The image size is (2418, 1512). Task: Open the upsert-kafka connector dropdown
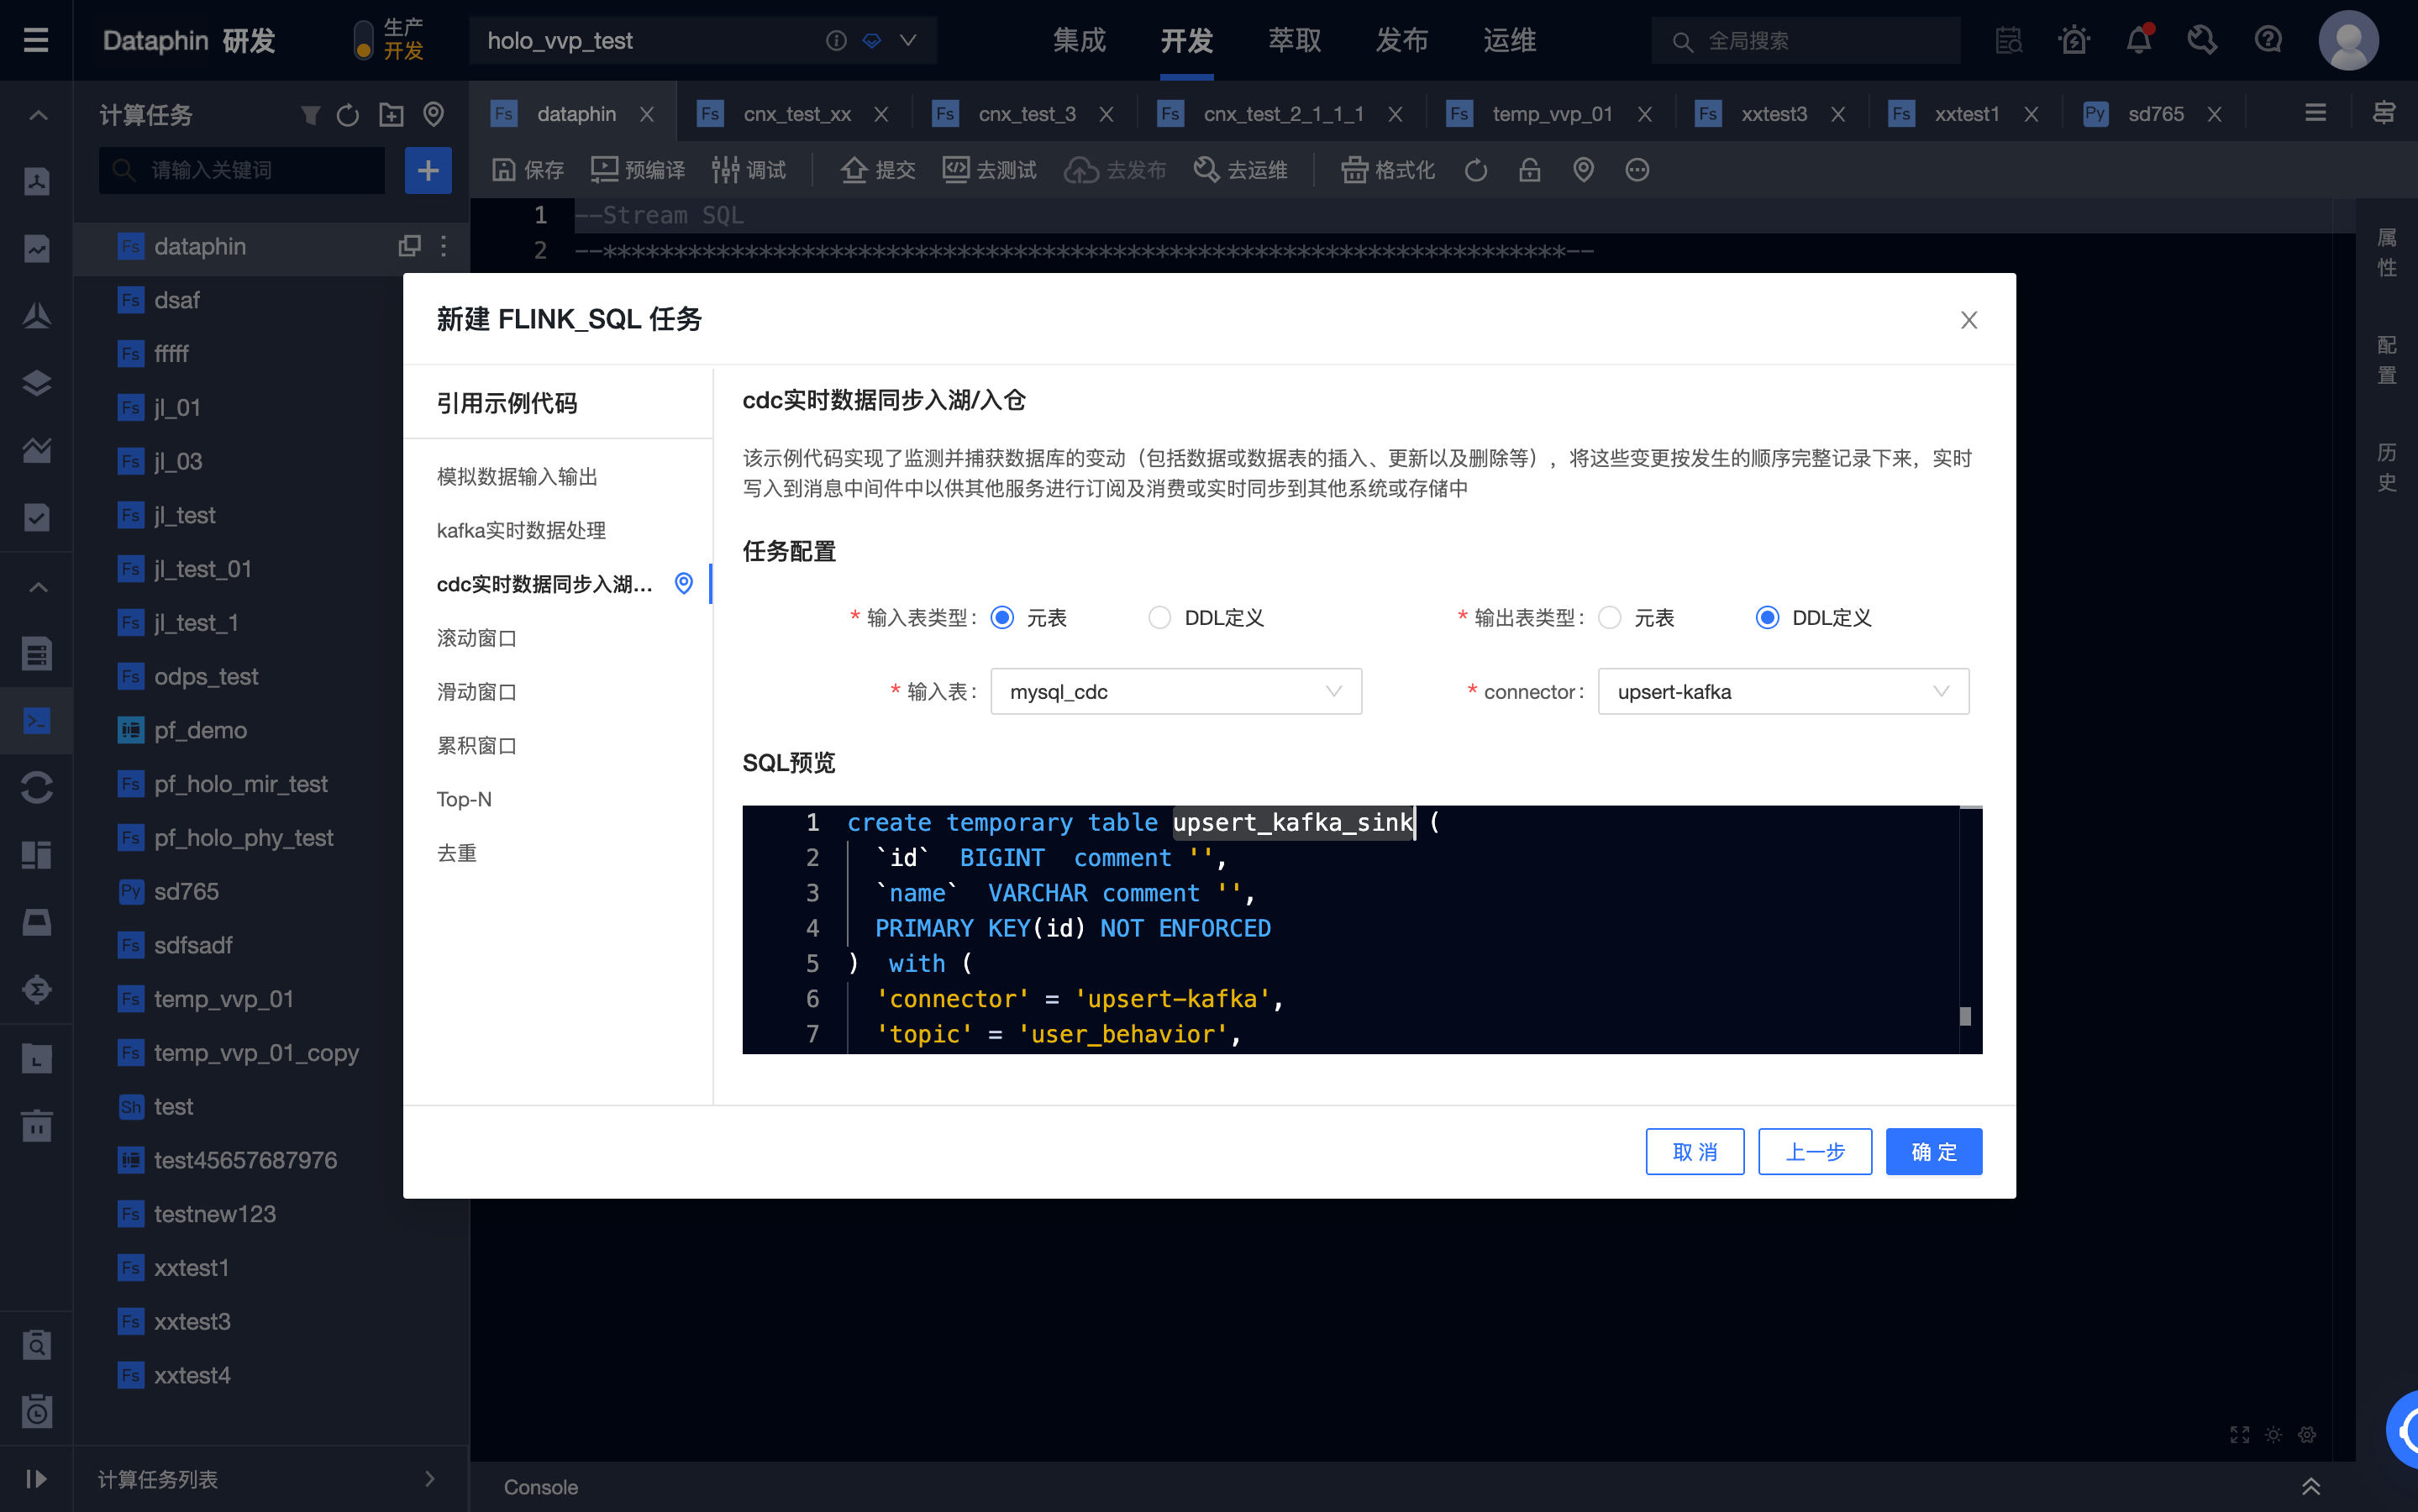[x=1783, y=691]
